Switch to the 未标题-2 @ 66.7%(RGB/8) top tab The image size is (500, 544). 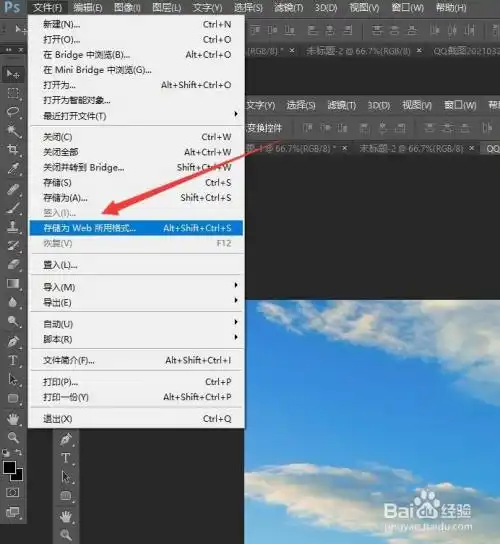358,51
